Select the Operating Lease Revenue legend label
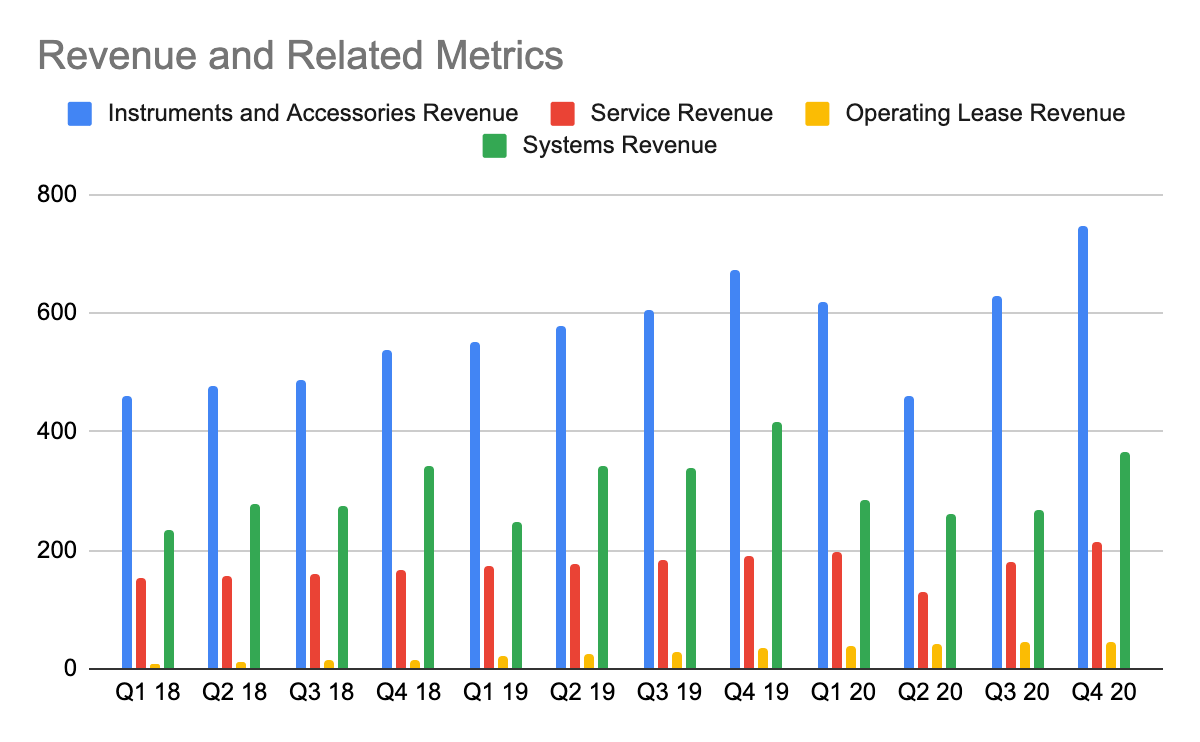Viewport: 1200px width, 742px height. click(x=985, y=113)
